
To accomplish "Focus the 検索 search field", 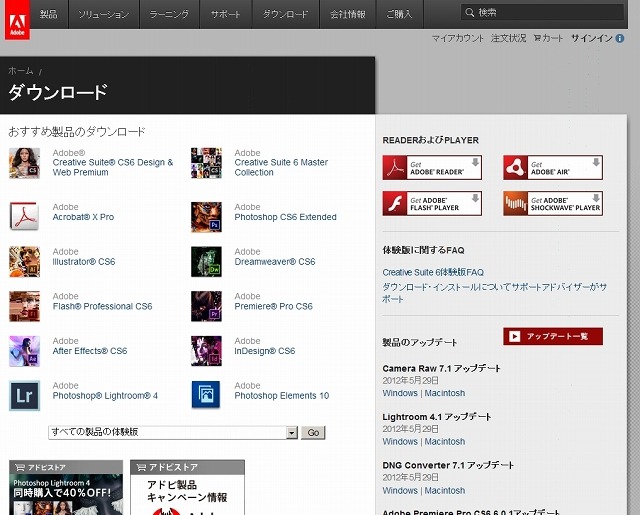I will [543, 12].
